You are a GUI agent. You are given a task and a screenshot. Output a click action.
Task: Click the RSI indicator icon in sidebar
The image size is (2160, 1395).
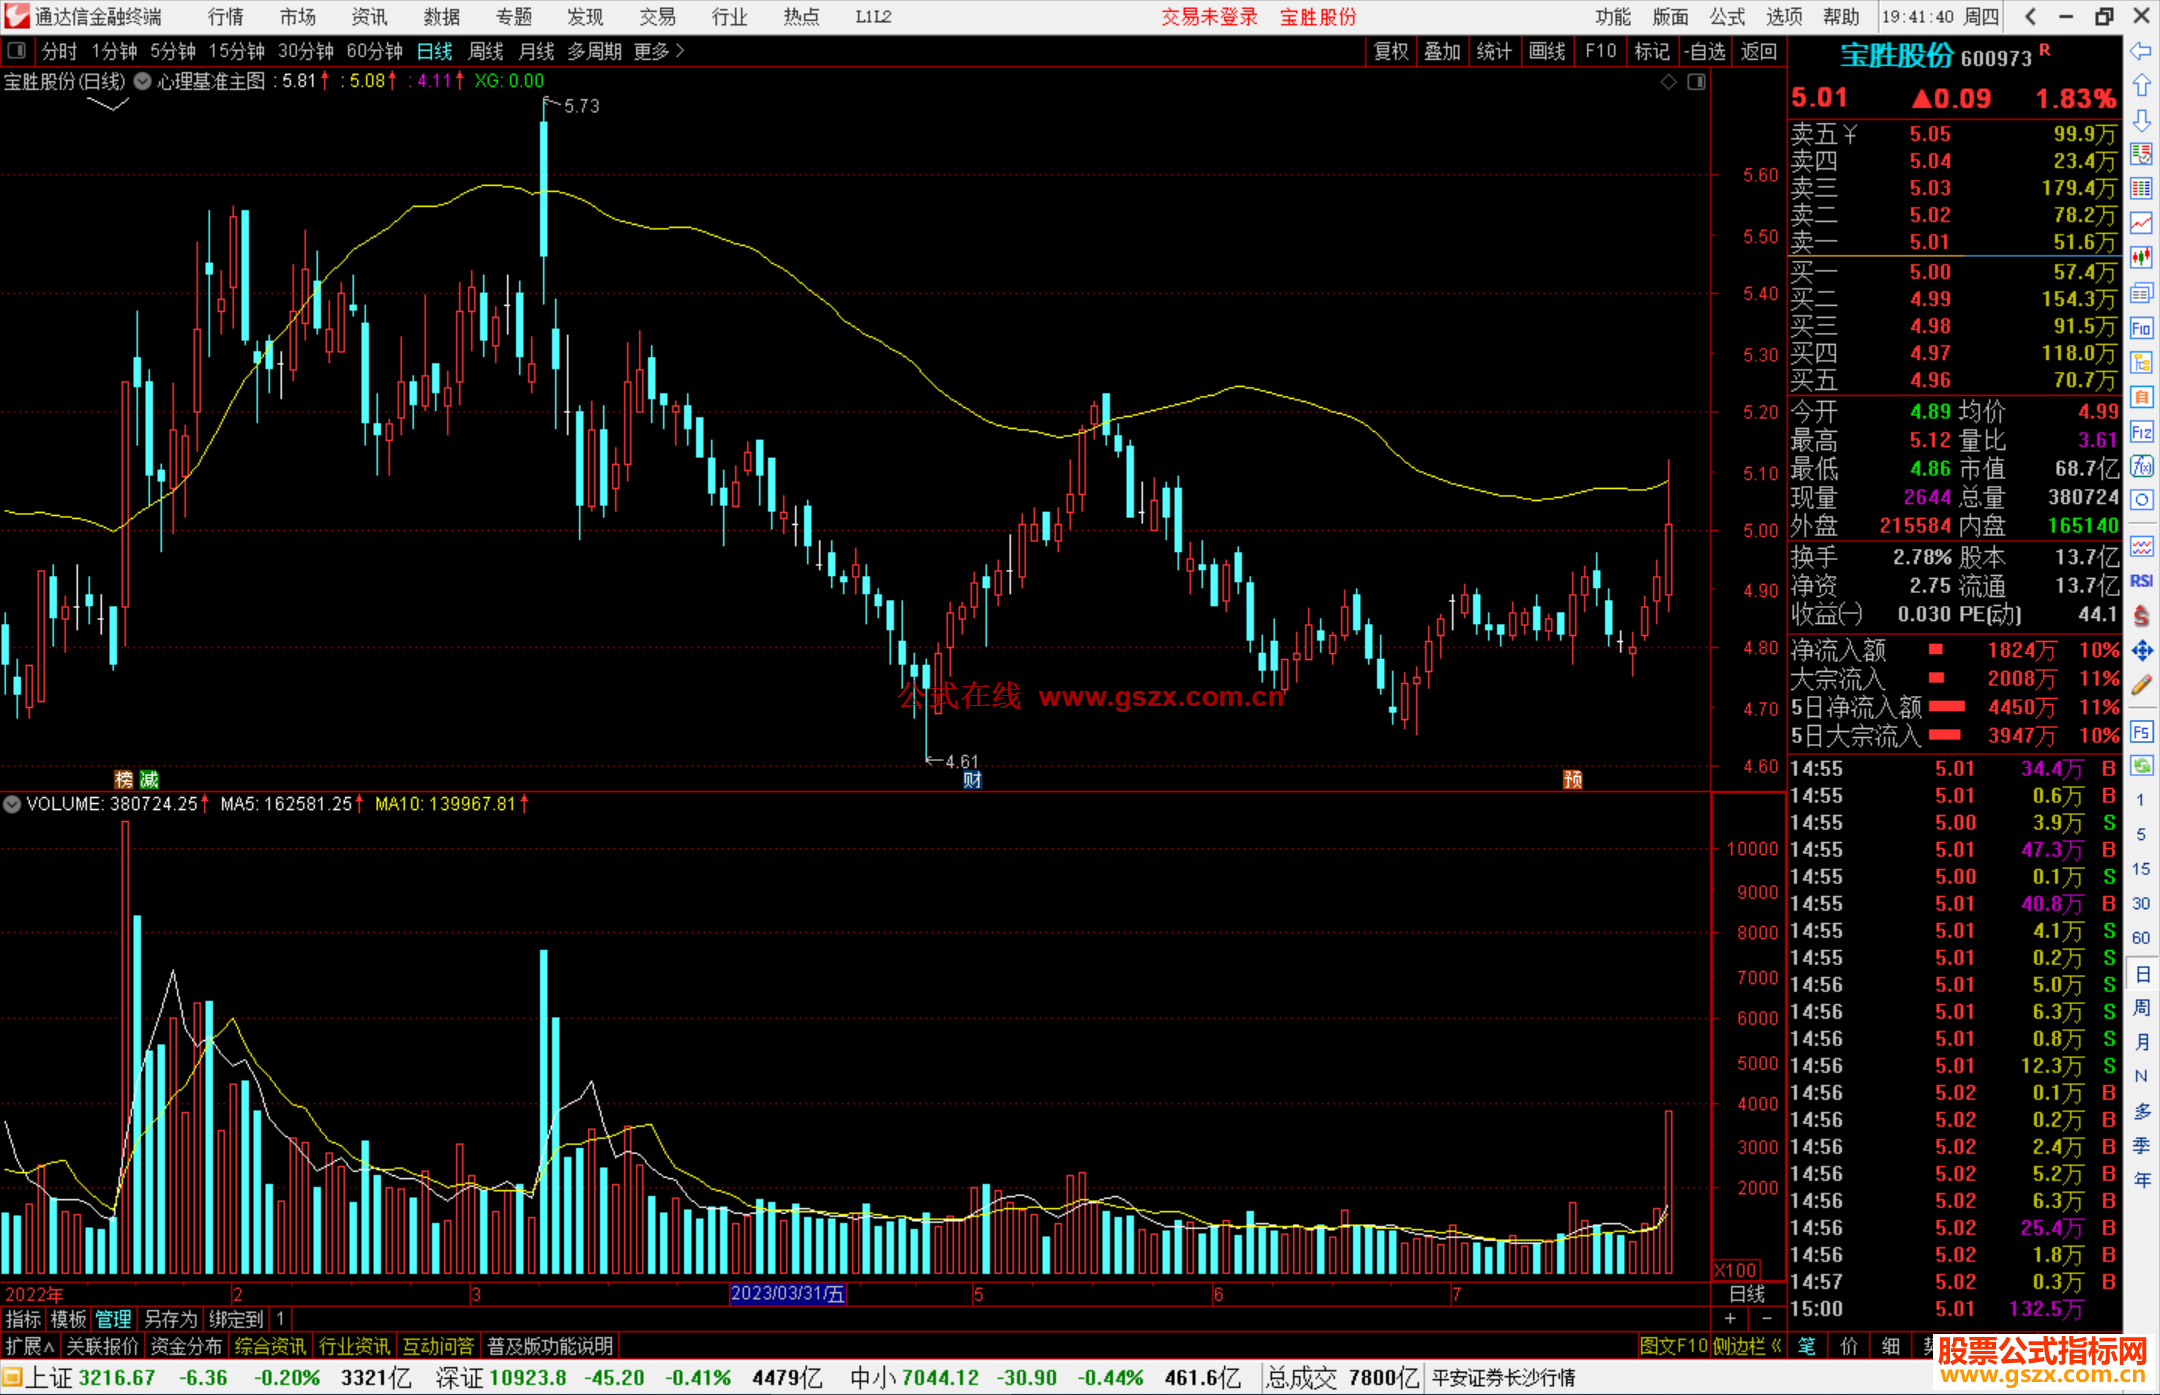click(2141, 581)
